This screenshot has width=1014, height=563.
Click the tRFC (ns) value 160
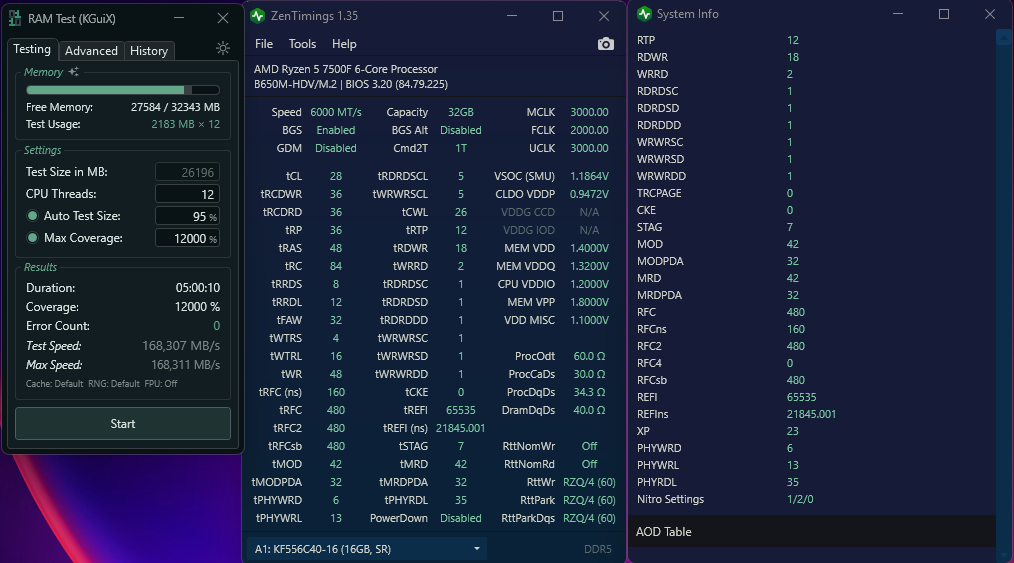click(x=336, y=392)
